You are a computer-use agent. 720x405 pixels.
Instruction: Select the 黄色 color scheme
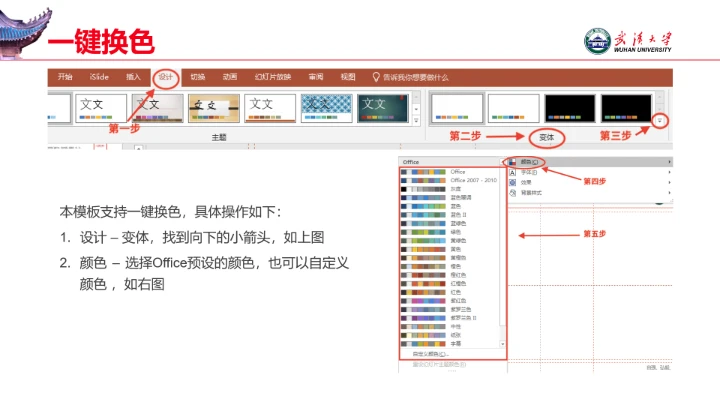[449, 249]
